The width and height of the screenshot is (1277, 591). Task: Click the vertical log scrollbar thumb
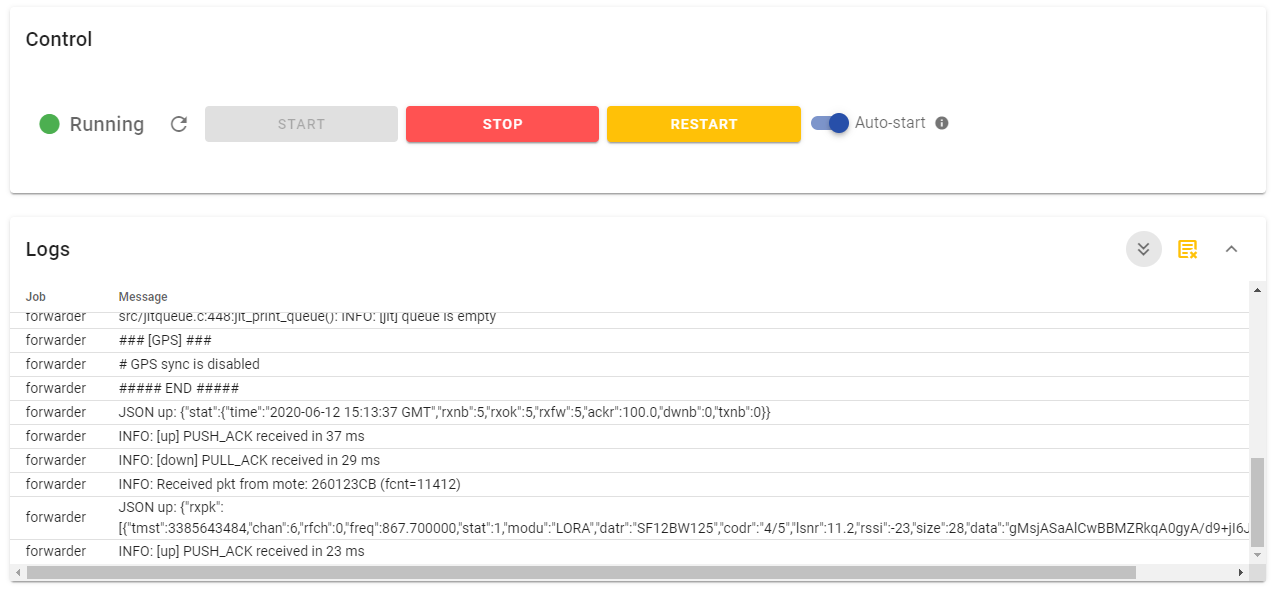pyautogui.click(x=1258, y=502)
